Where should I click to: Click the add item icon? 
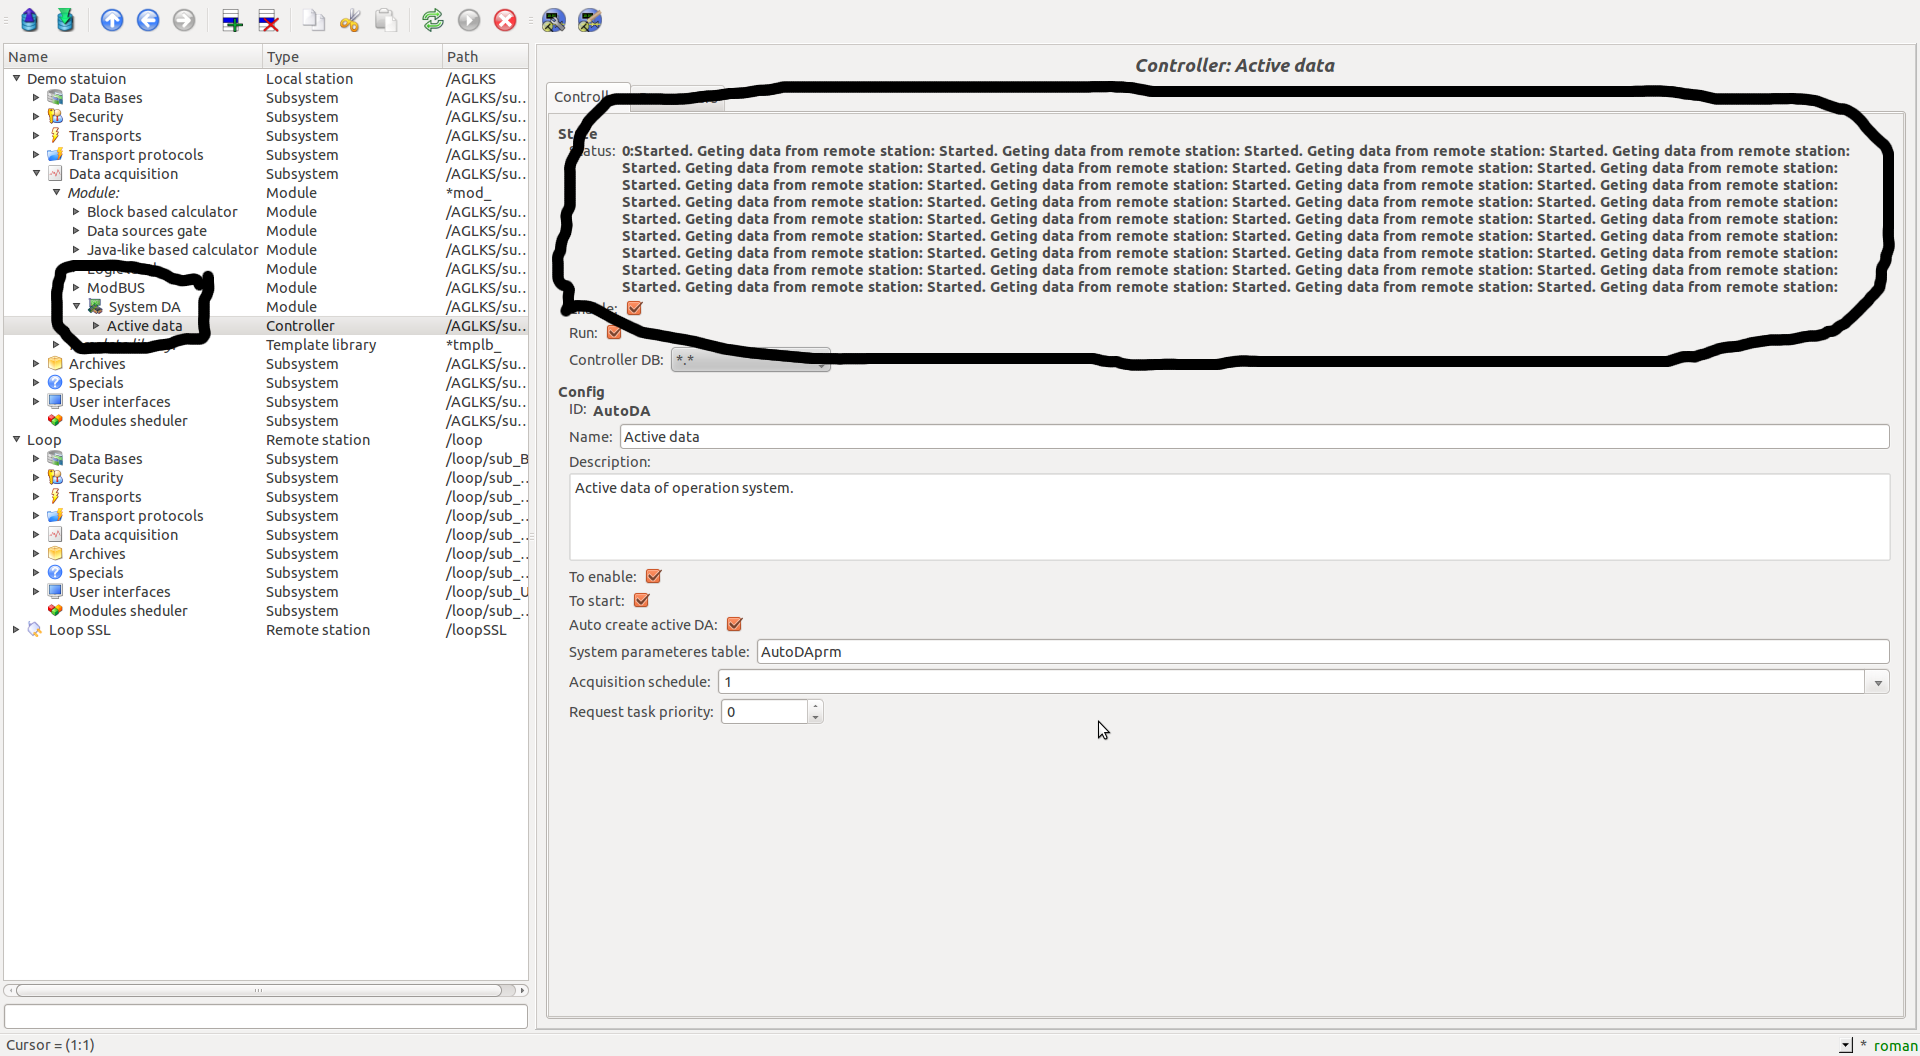(x=232, y=20)
